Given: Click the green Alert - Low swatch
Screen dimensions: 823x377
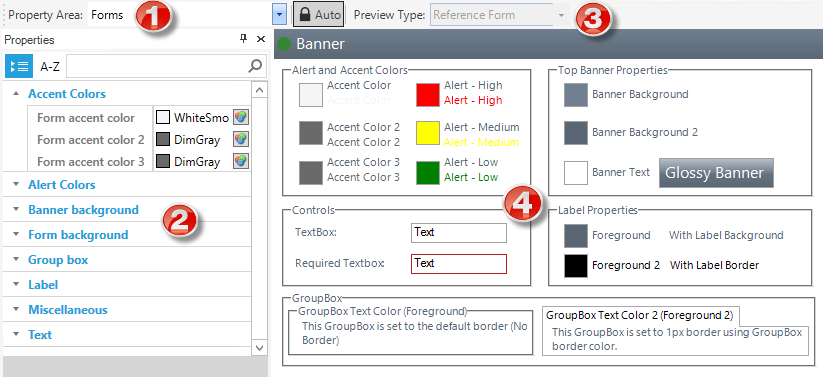Looking at the screenshot, I should [428, 173].
